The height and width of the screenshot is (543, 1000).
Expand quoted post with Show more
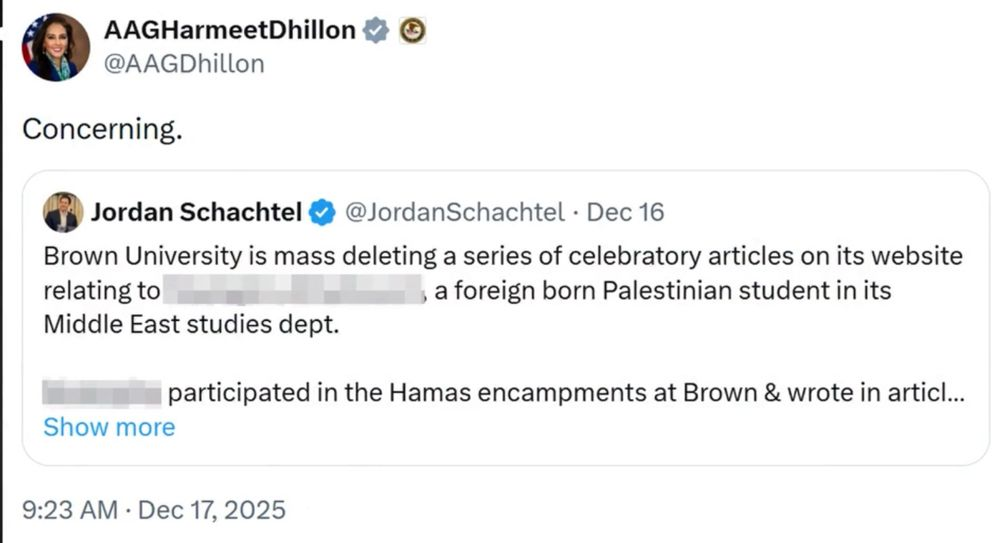point(109,427)
